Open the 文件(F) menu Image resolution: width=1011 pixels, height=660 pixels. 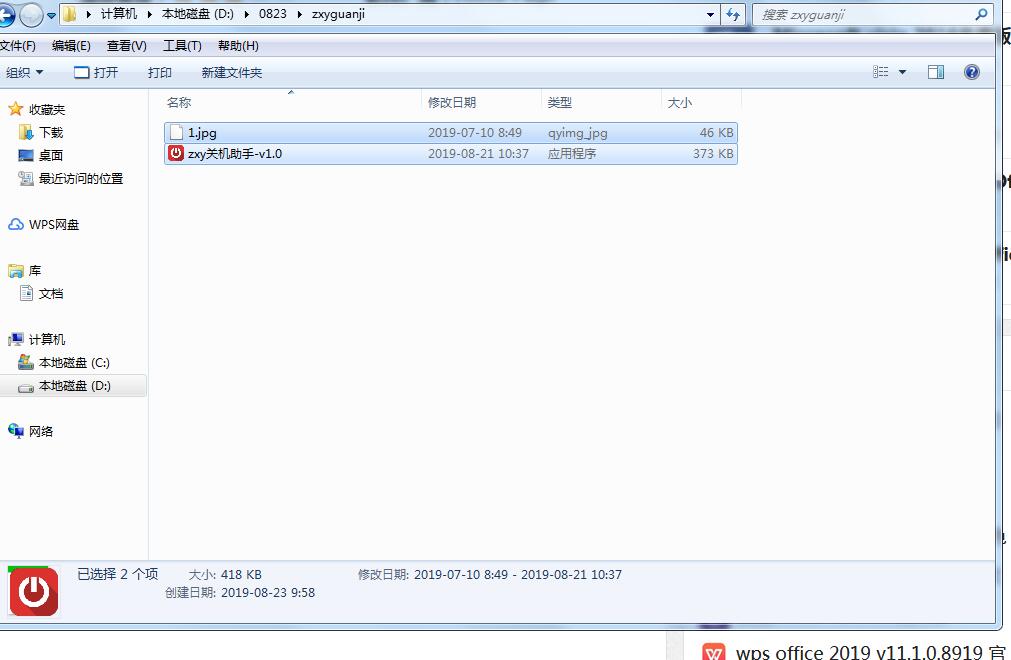18,46
